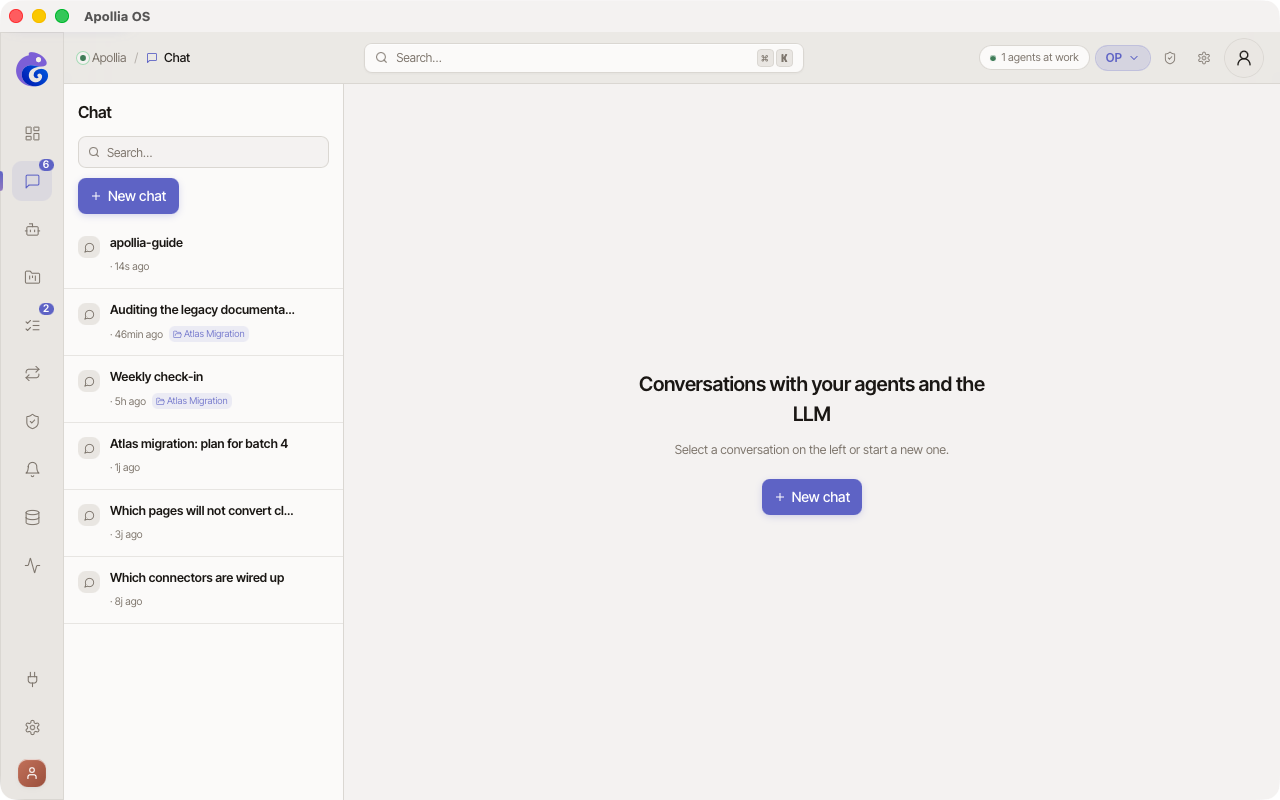Image resolution: width=1280 pixels, height=800 pixels.
Task: Open the workflows loop arrows icon
Action: pos(32,373)
